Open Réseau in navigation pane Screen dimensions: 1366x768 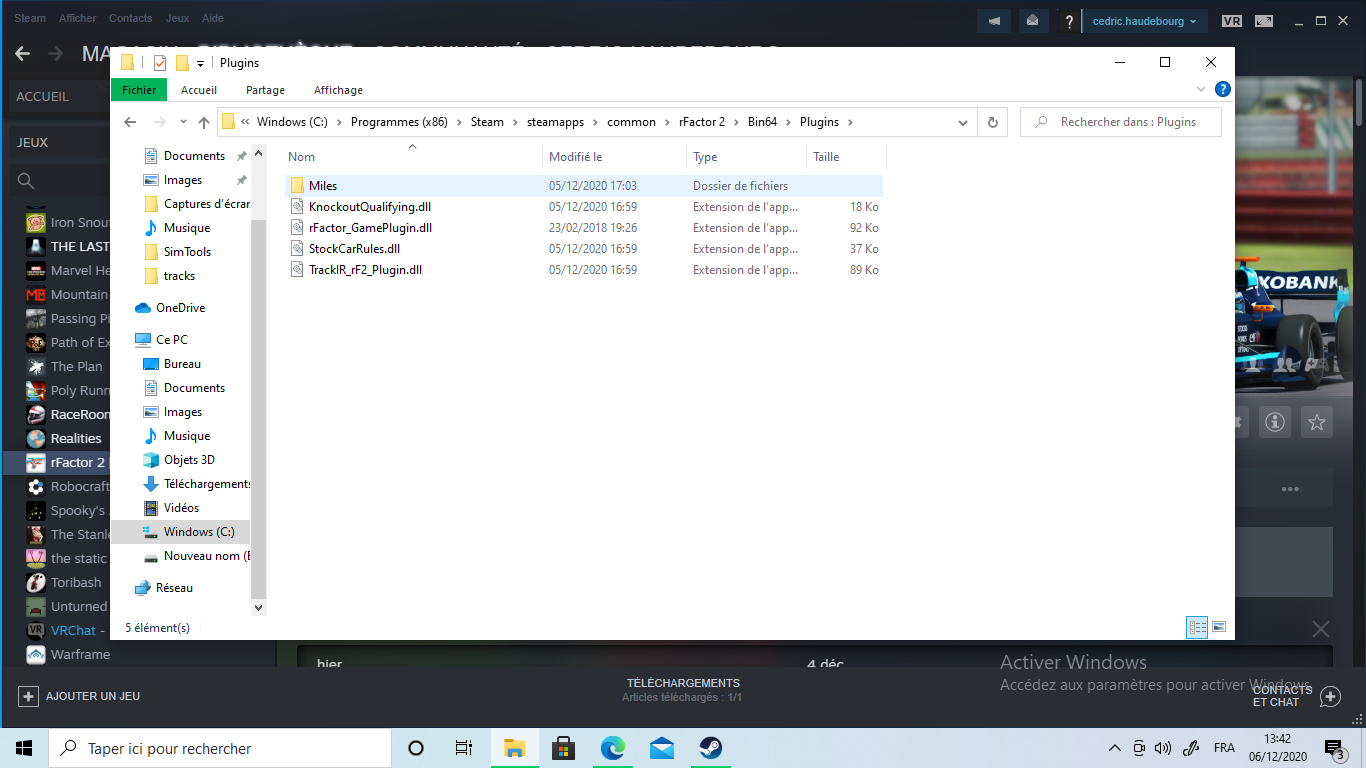[x=174, y=588]
